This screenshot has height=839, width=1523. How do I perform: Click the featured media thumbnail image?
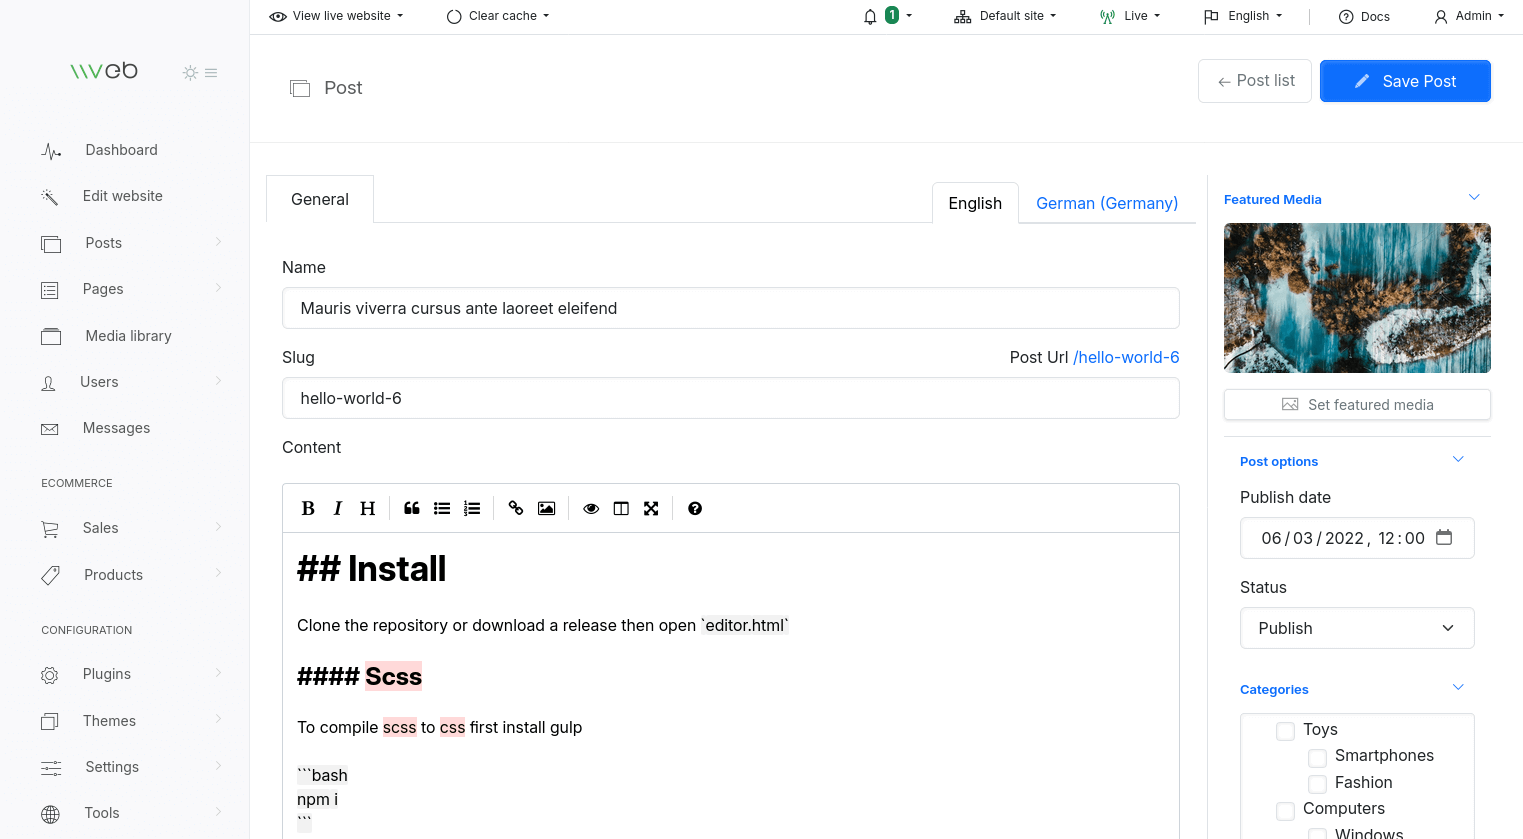(1357, 298)
